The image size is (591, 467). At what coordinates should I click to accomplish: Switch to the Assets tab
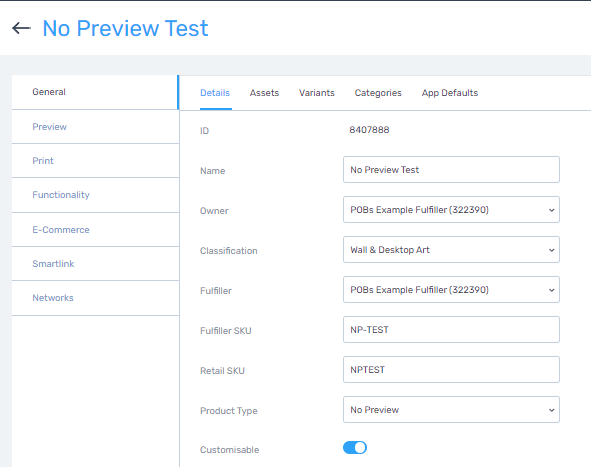point(264,93)
